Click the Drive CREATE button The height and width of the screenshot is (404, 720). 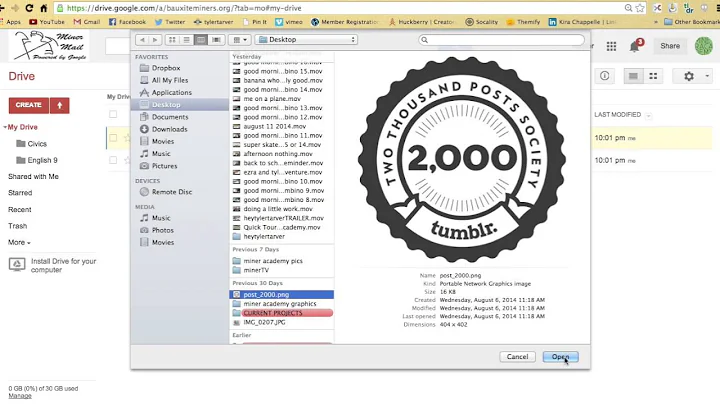pos(28,105)
